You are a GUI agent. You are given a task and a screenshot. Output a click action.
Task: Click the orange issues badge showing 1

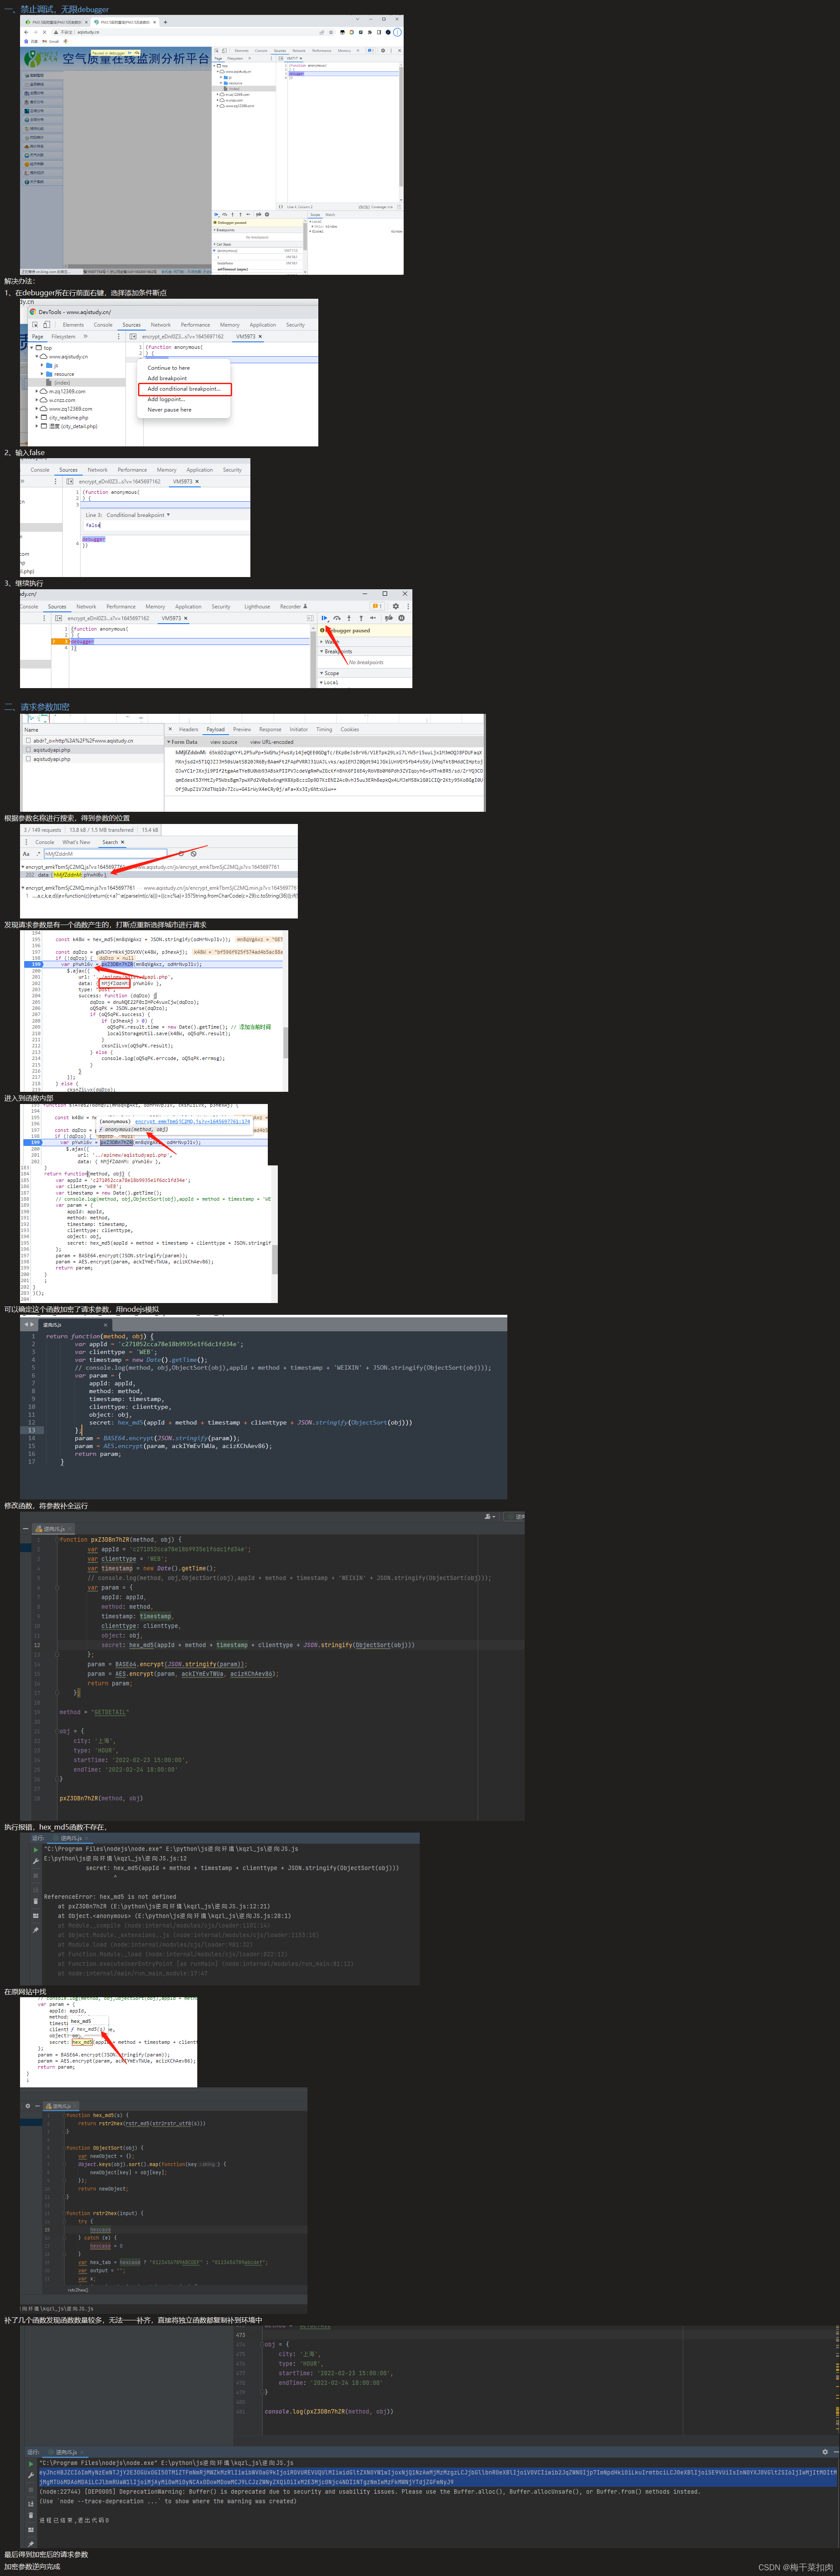pyautogui.click(x=377, y=606)
